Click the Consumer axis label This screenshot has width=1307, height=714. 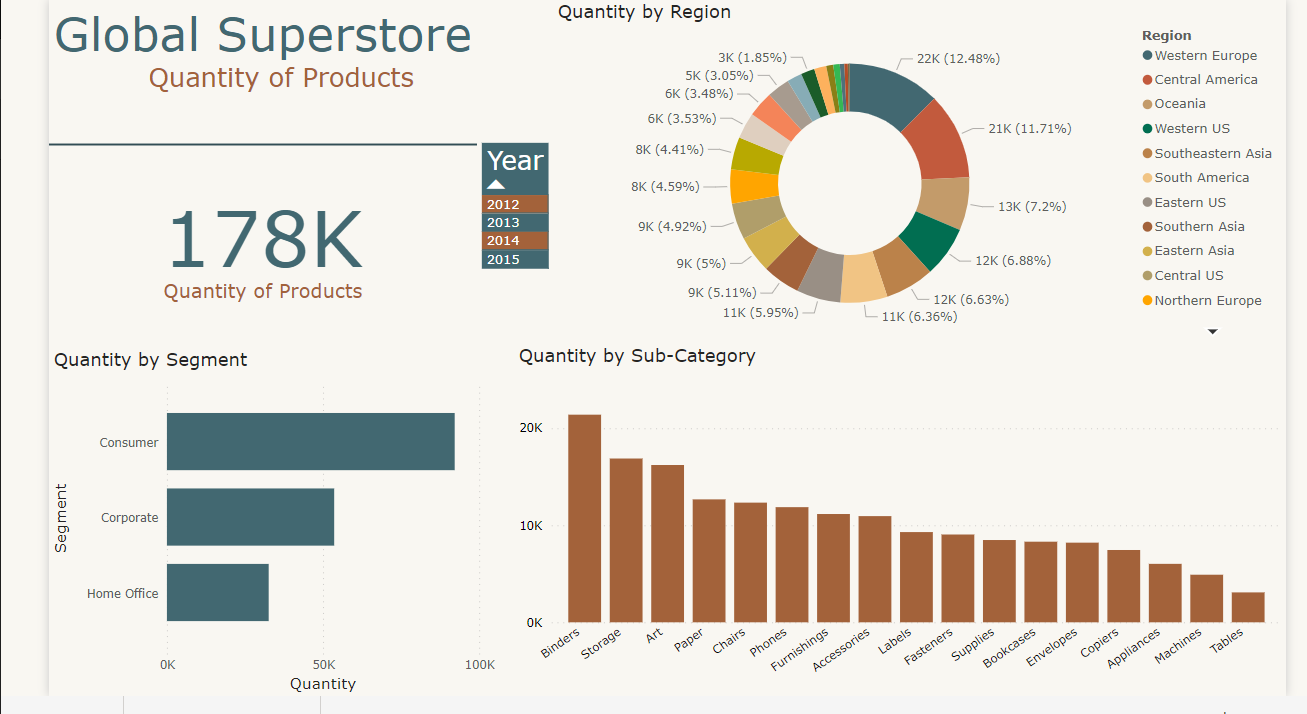click(129, 442)
